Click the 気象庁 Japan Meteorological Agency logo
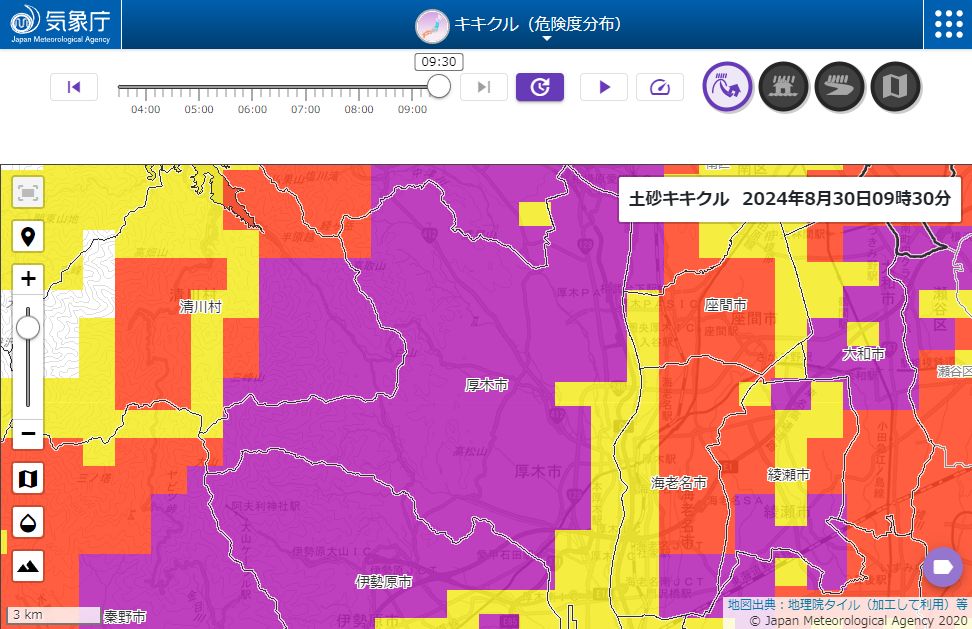 61,24
